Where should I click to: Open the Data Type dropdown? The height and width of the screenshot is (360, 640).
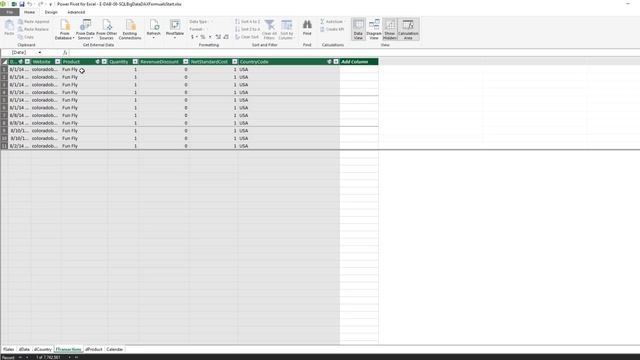(x=201, y=22)
